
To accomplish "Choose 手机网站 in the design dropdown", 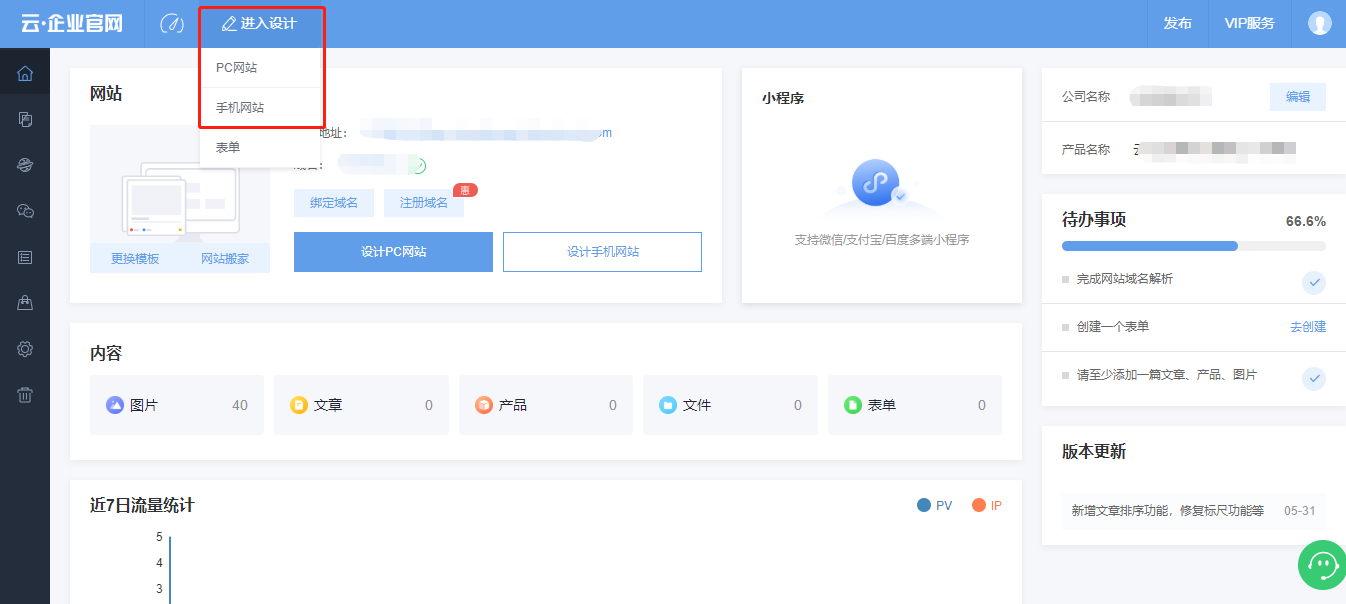I will (240, 107).
